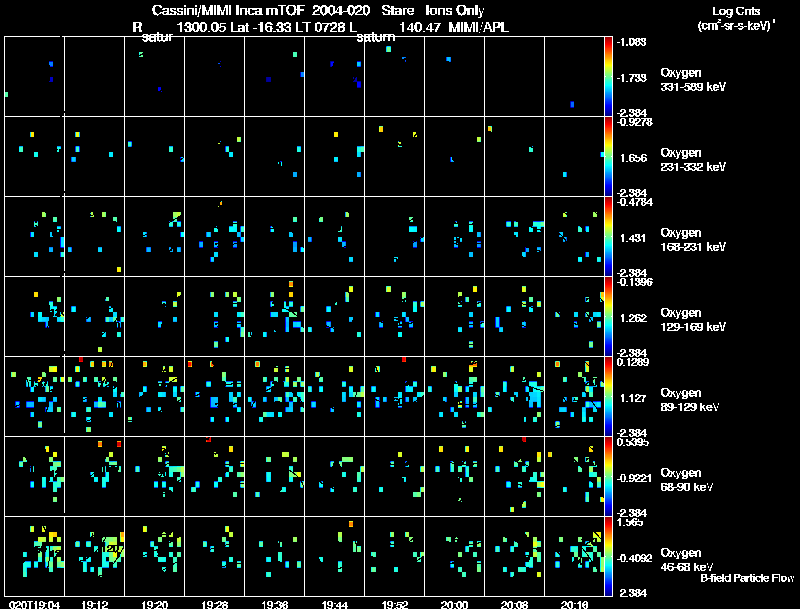Click the 'Log Cnts' colorbar heading
The image size is (800, 609).
(x=736, y=11)
